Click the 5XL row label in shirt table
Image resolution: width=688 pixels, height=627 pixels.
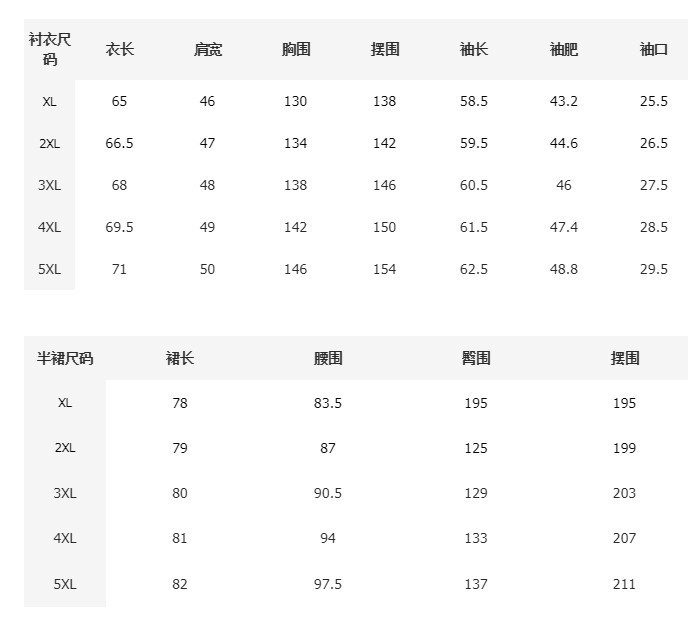point(50,269)
